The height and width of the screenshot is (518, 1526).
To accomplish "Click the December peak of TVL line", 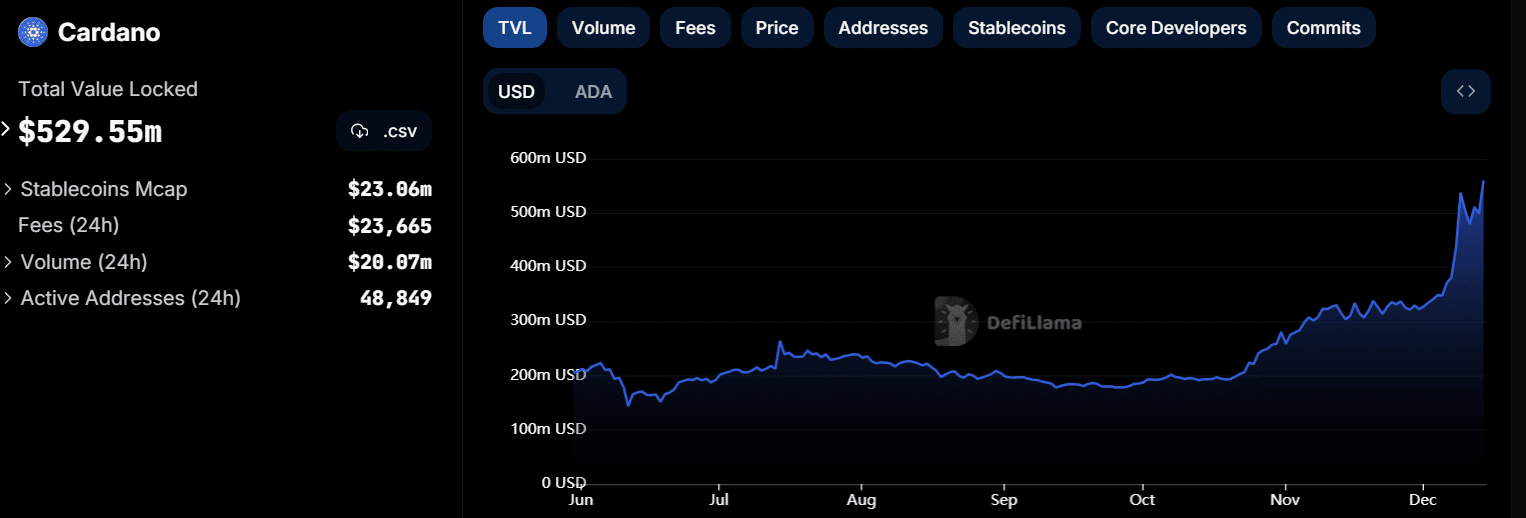I will pos(1483,181).
